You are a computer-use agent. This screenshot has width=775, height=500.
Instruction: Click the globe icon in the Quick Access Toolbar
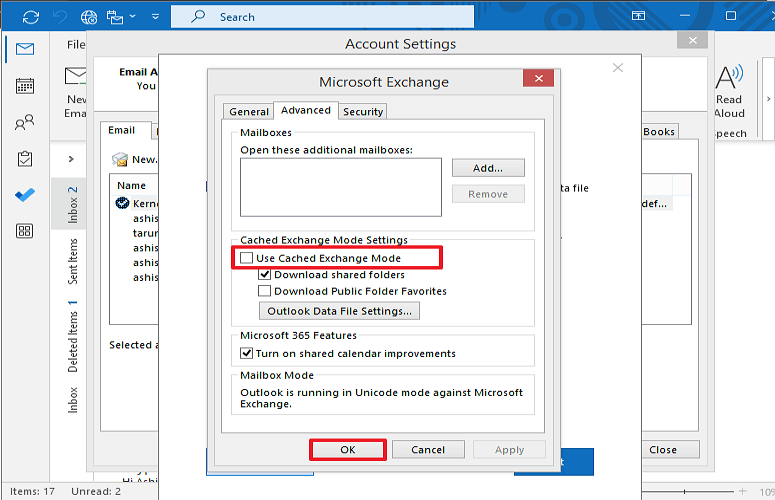click(x=89, y=17)
